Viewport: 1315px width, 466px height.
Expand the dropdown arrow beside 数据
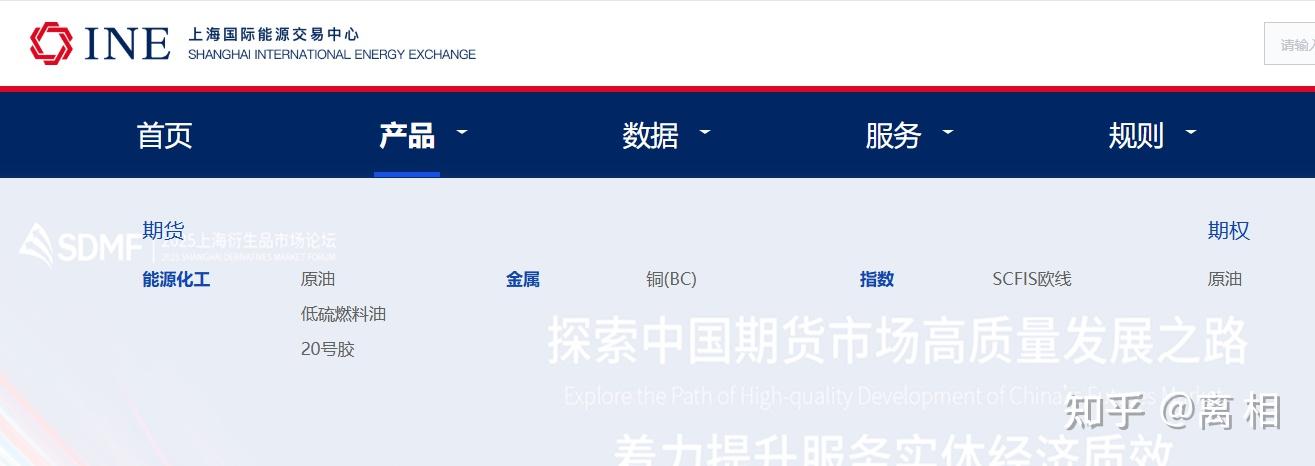705,132
